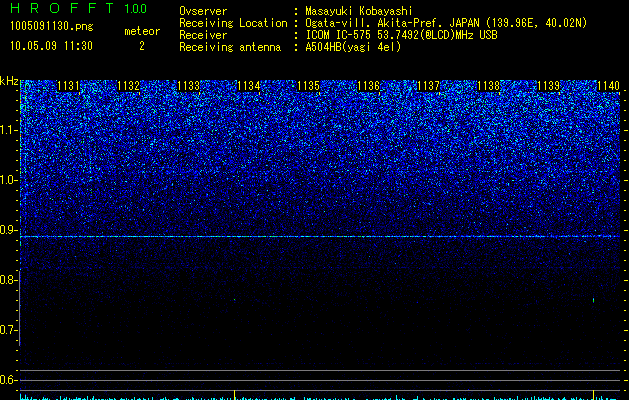629x400 pixels.
Task: Select the file name 1005091130.png
Action: pyautogui.click(x=52, y=26)
